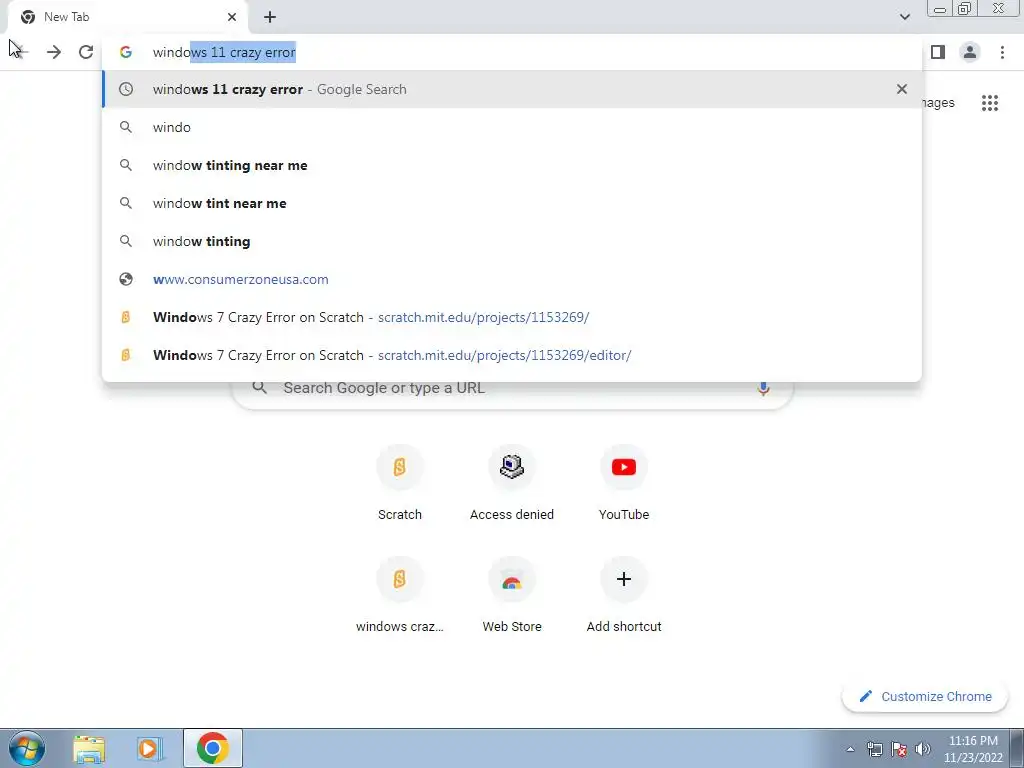The width and height of the screenshot is (1024, 768).
Task: Click the network tray icon
Action: (x=874, y=749)
